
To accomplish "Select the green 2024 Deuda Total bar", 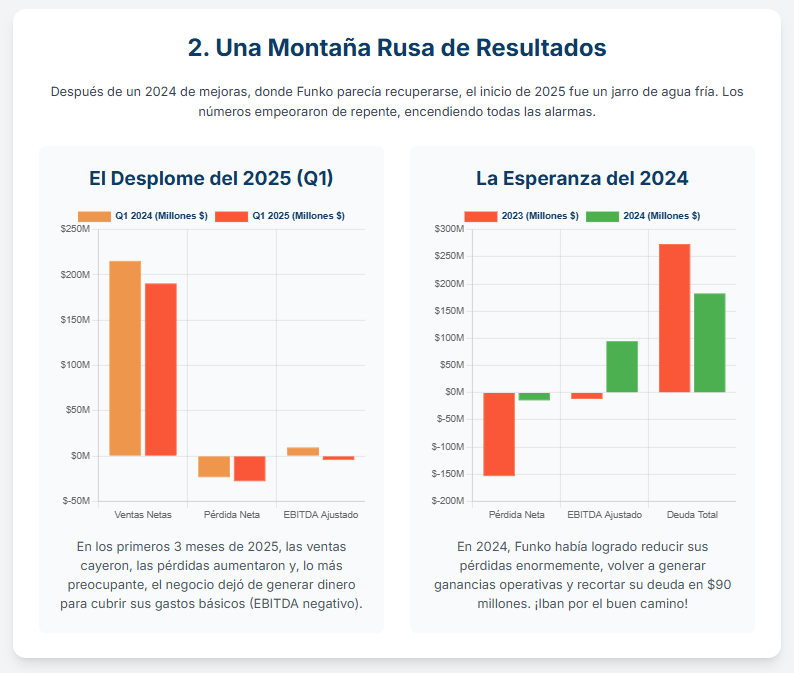I will (x=709, y=343).
